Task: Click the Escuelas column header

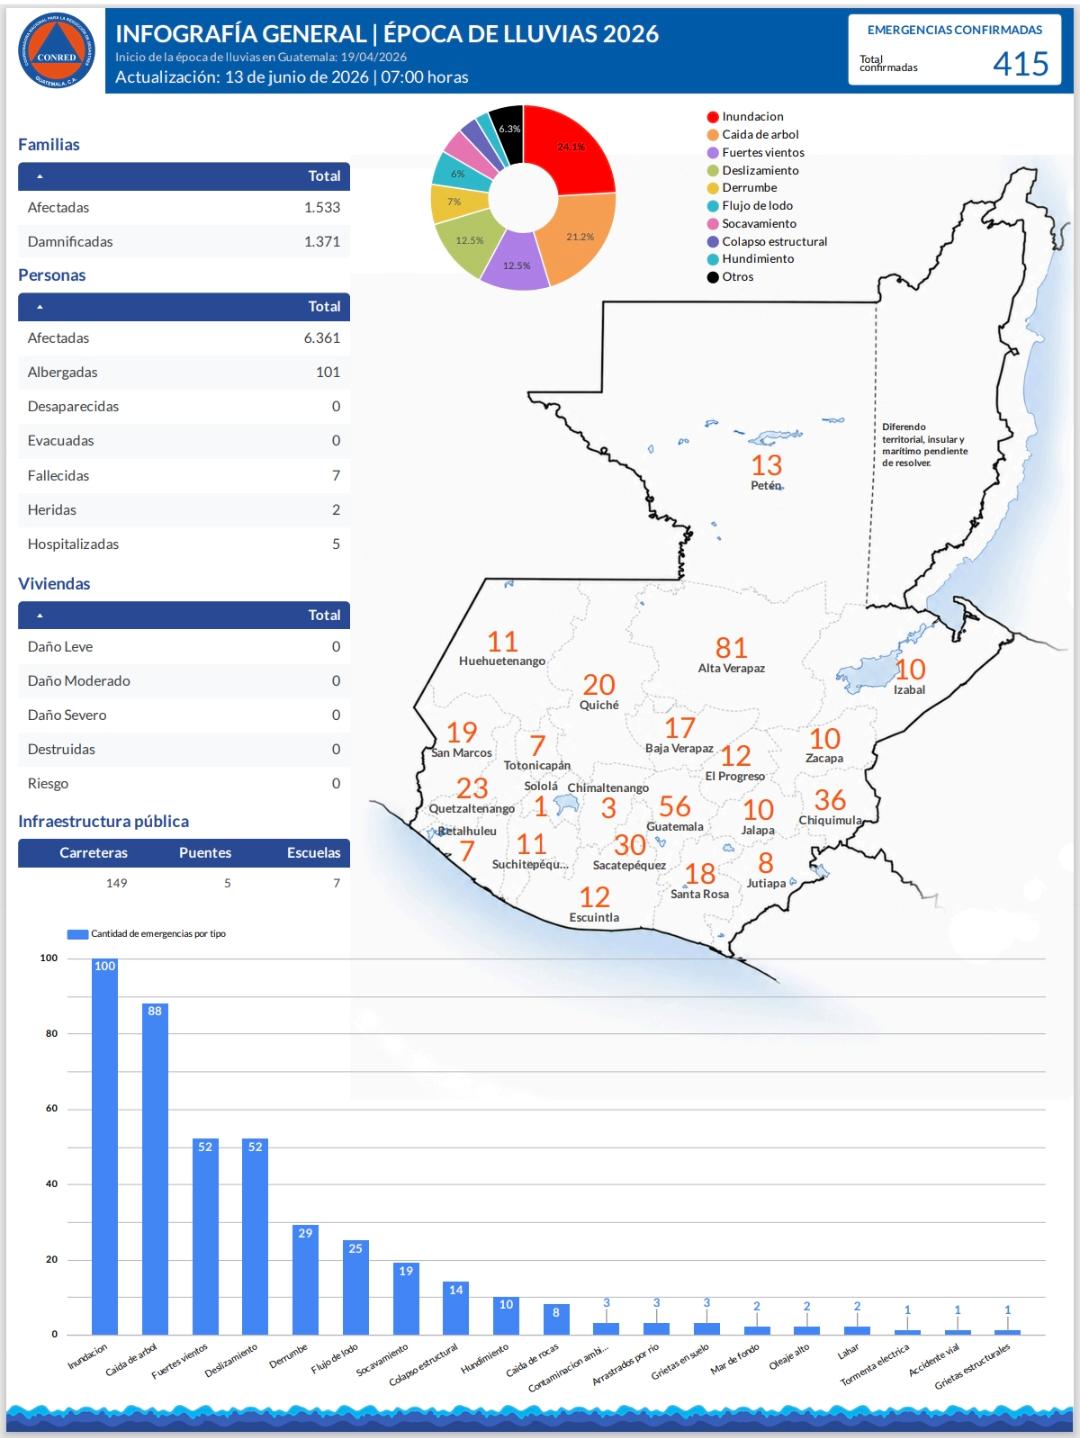Action: click(313, 853)
